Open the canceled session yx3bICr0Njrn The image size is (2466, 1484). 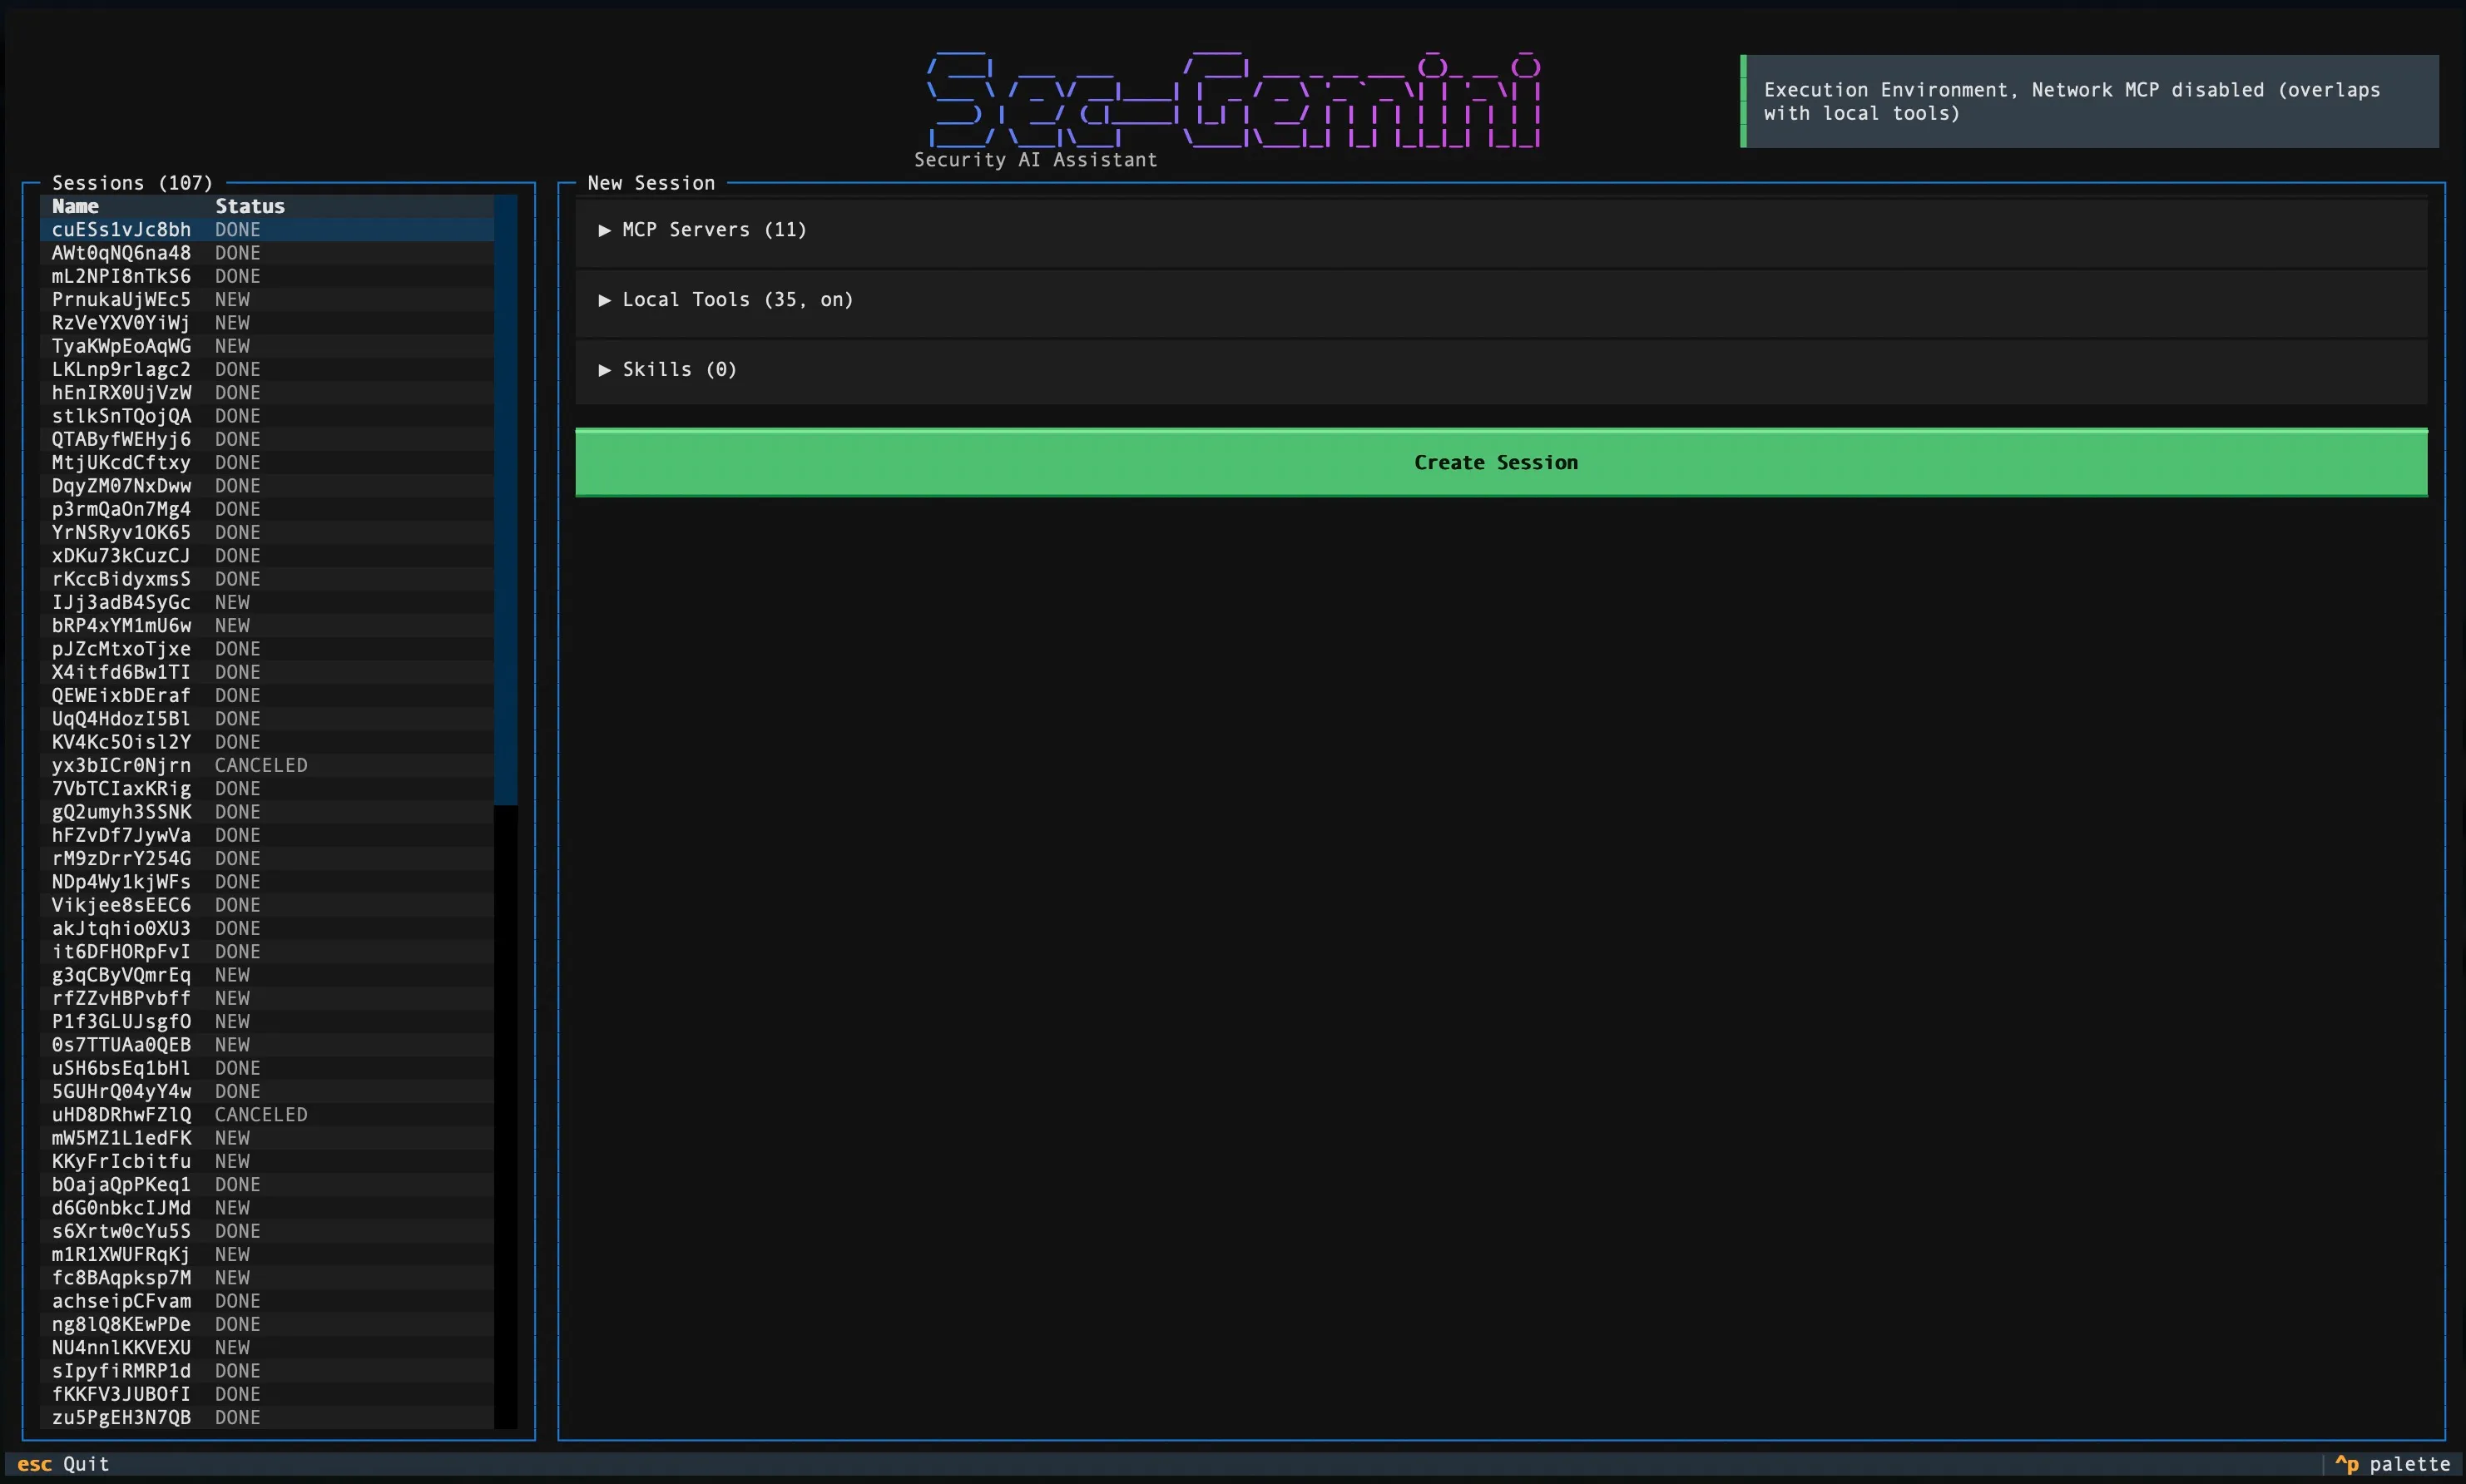[x=121, y=766]
